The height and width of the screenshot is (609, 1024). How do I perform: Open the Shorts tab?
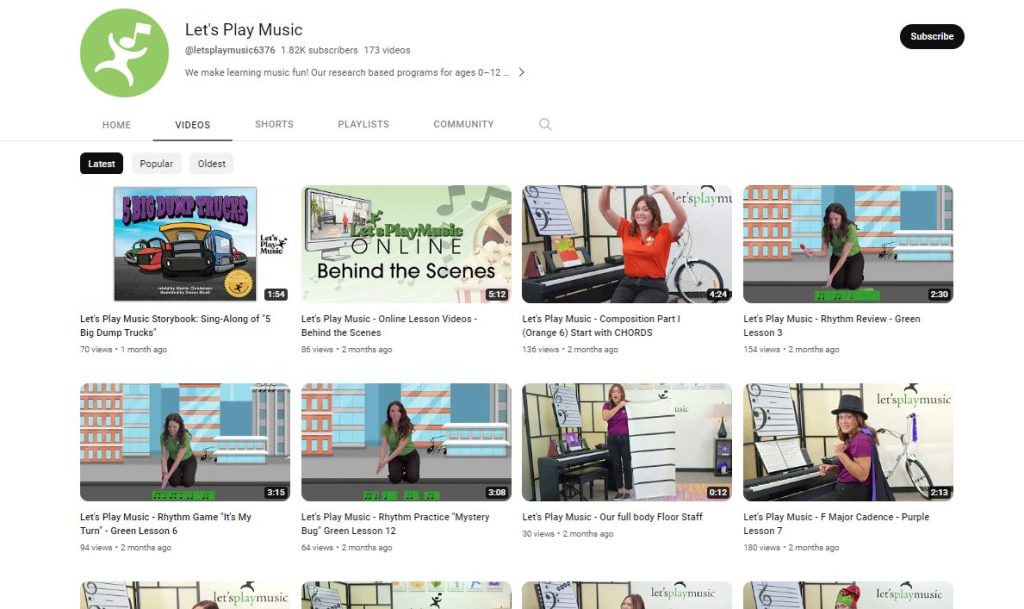pyautogui.click(x=274, y=125)
